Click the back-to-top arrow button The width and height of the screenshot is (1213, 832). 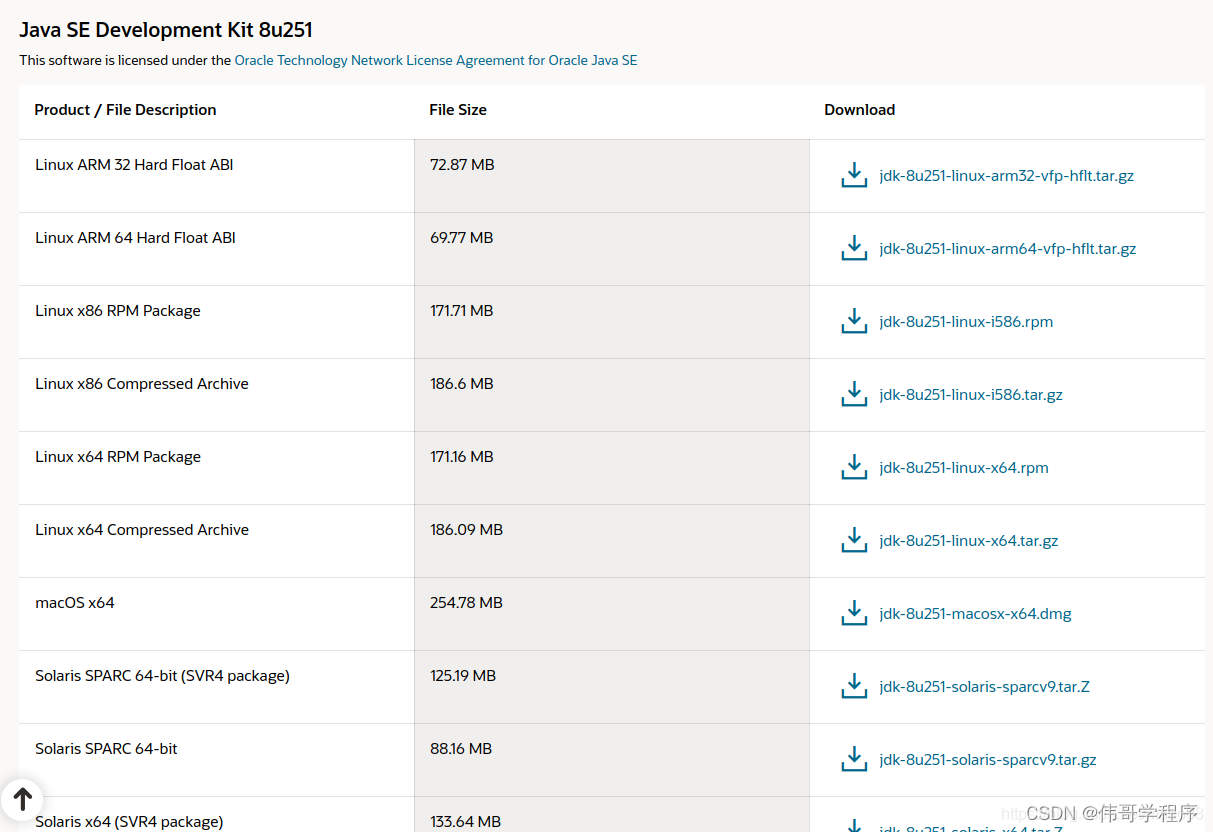pyautogui.click(x=22, y=799)
